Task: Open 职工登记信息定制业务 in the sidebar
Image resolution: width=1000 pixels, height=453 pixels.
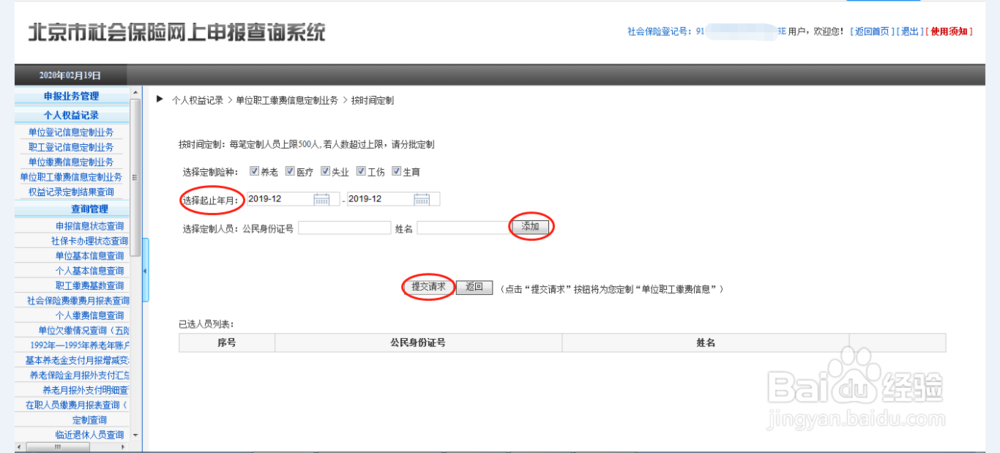Action: pyautogui.click(x=71, y=147)
